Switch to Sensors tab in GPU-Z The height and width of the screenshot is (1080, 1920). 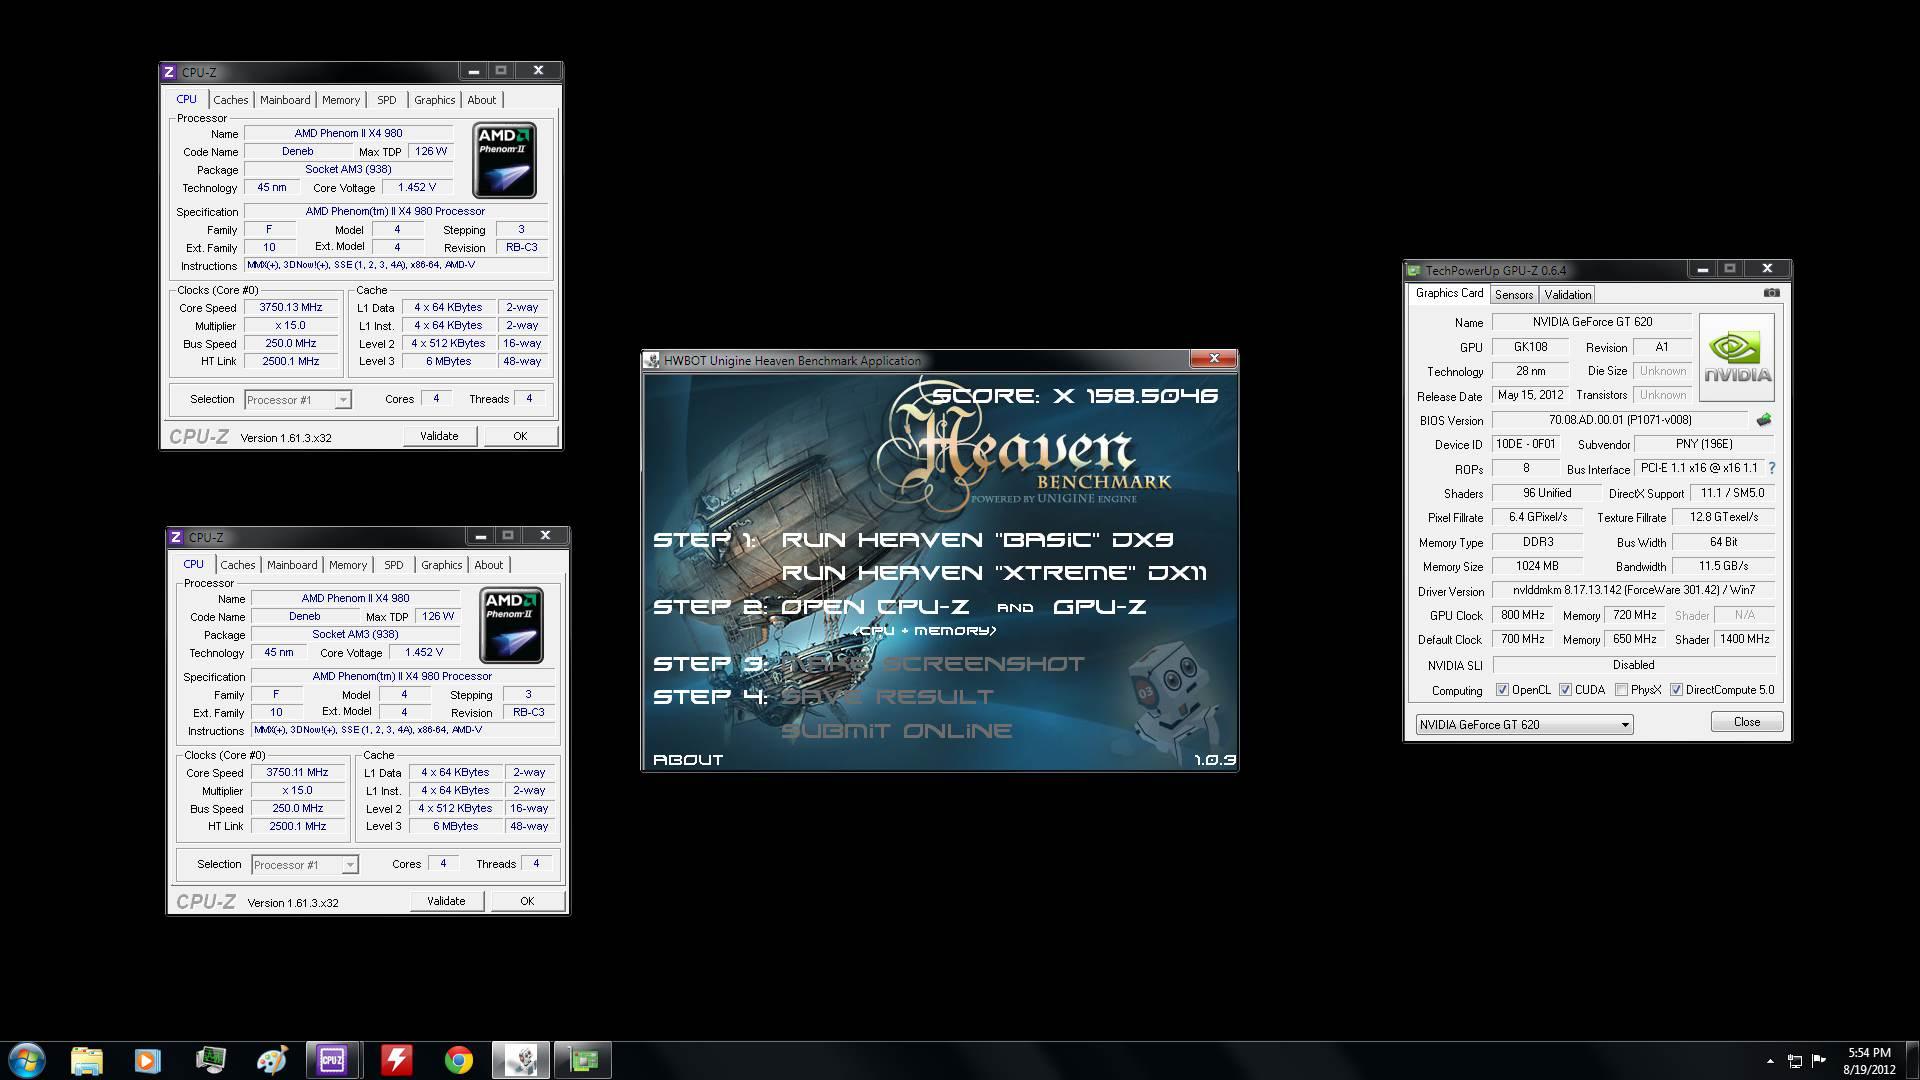coord(1513,295)
